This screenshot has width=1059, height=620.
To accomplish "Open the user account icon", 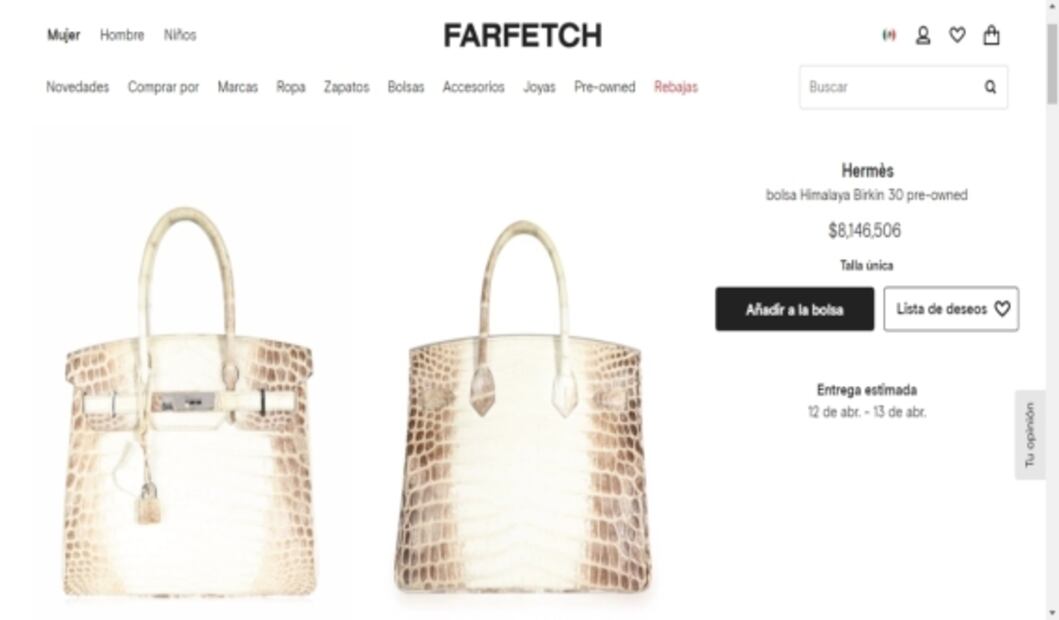I will [x=923, y=35].
